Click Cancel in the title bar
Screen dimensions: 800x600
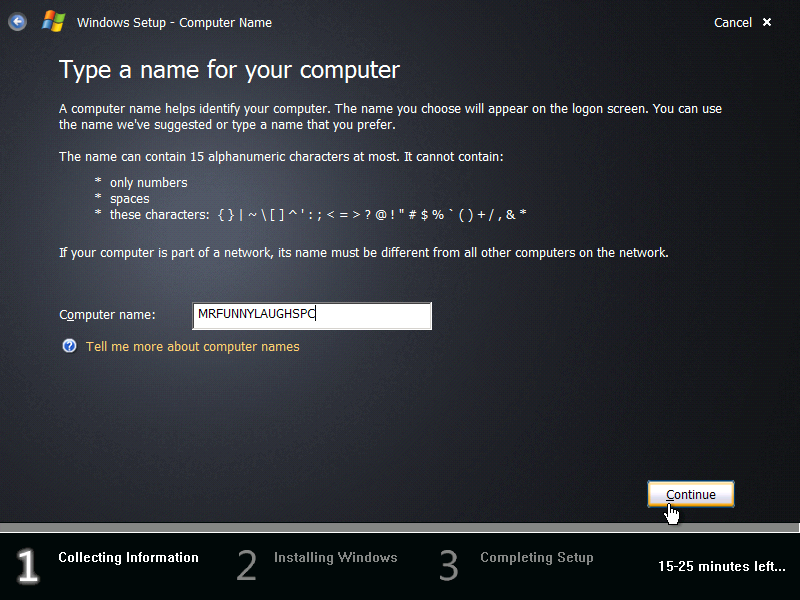[733, 22]
